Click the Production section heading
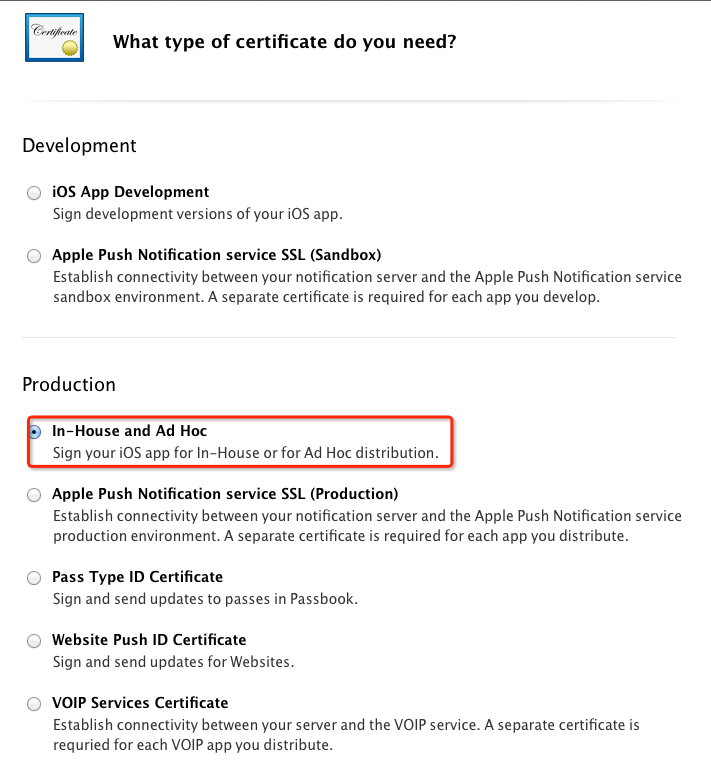This screenshot has width=711, height=774. coord(69,385)
